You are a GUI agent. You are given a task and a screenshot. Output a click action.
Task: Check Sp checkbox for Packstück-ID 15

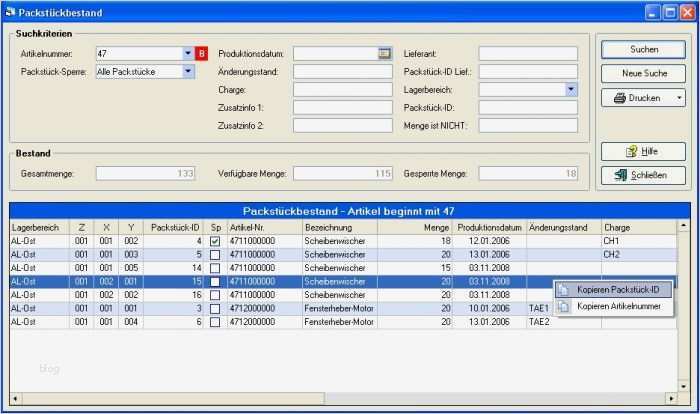pyautogui.click(x=215, y=282)
